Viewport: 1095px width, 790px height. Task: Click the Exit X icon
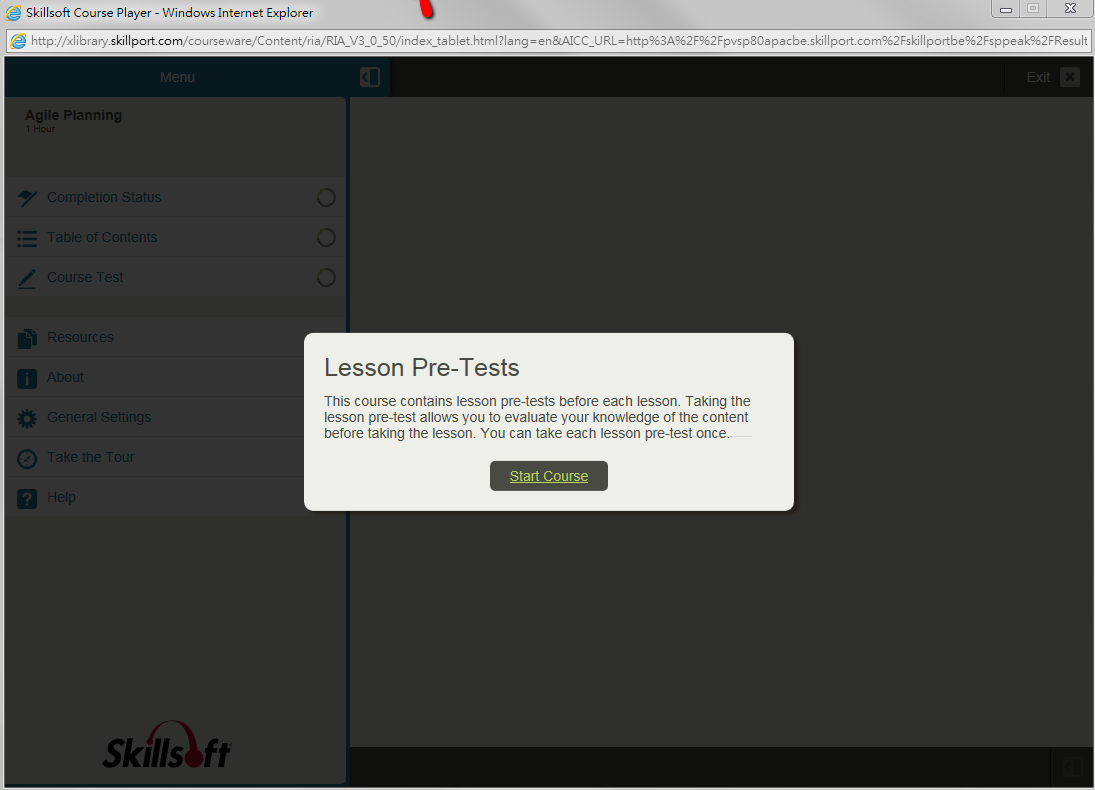(x=1069, y=77)
